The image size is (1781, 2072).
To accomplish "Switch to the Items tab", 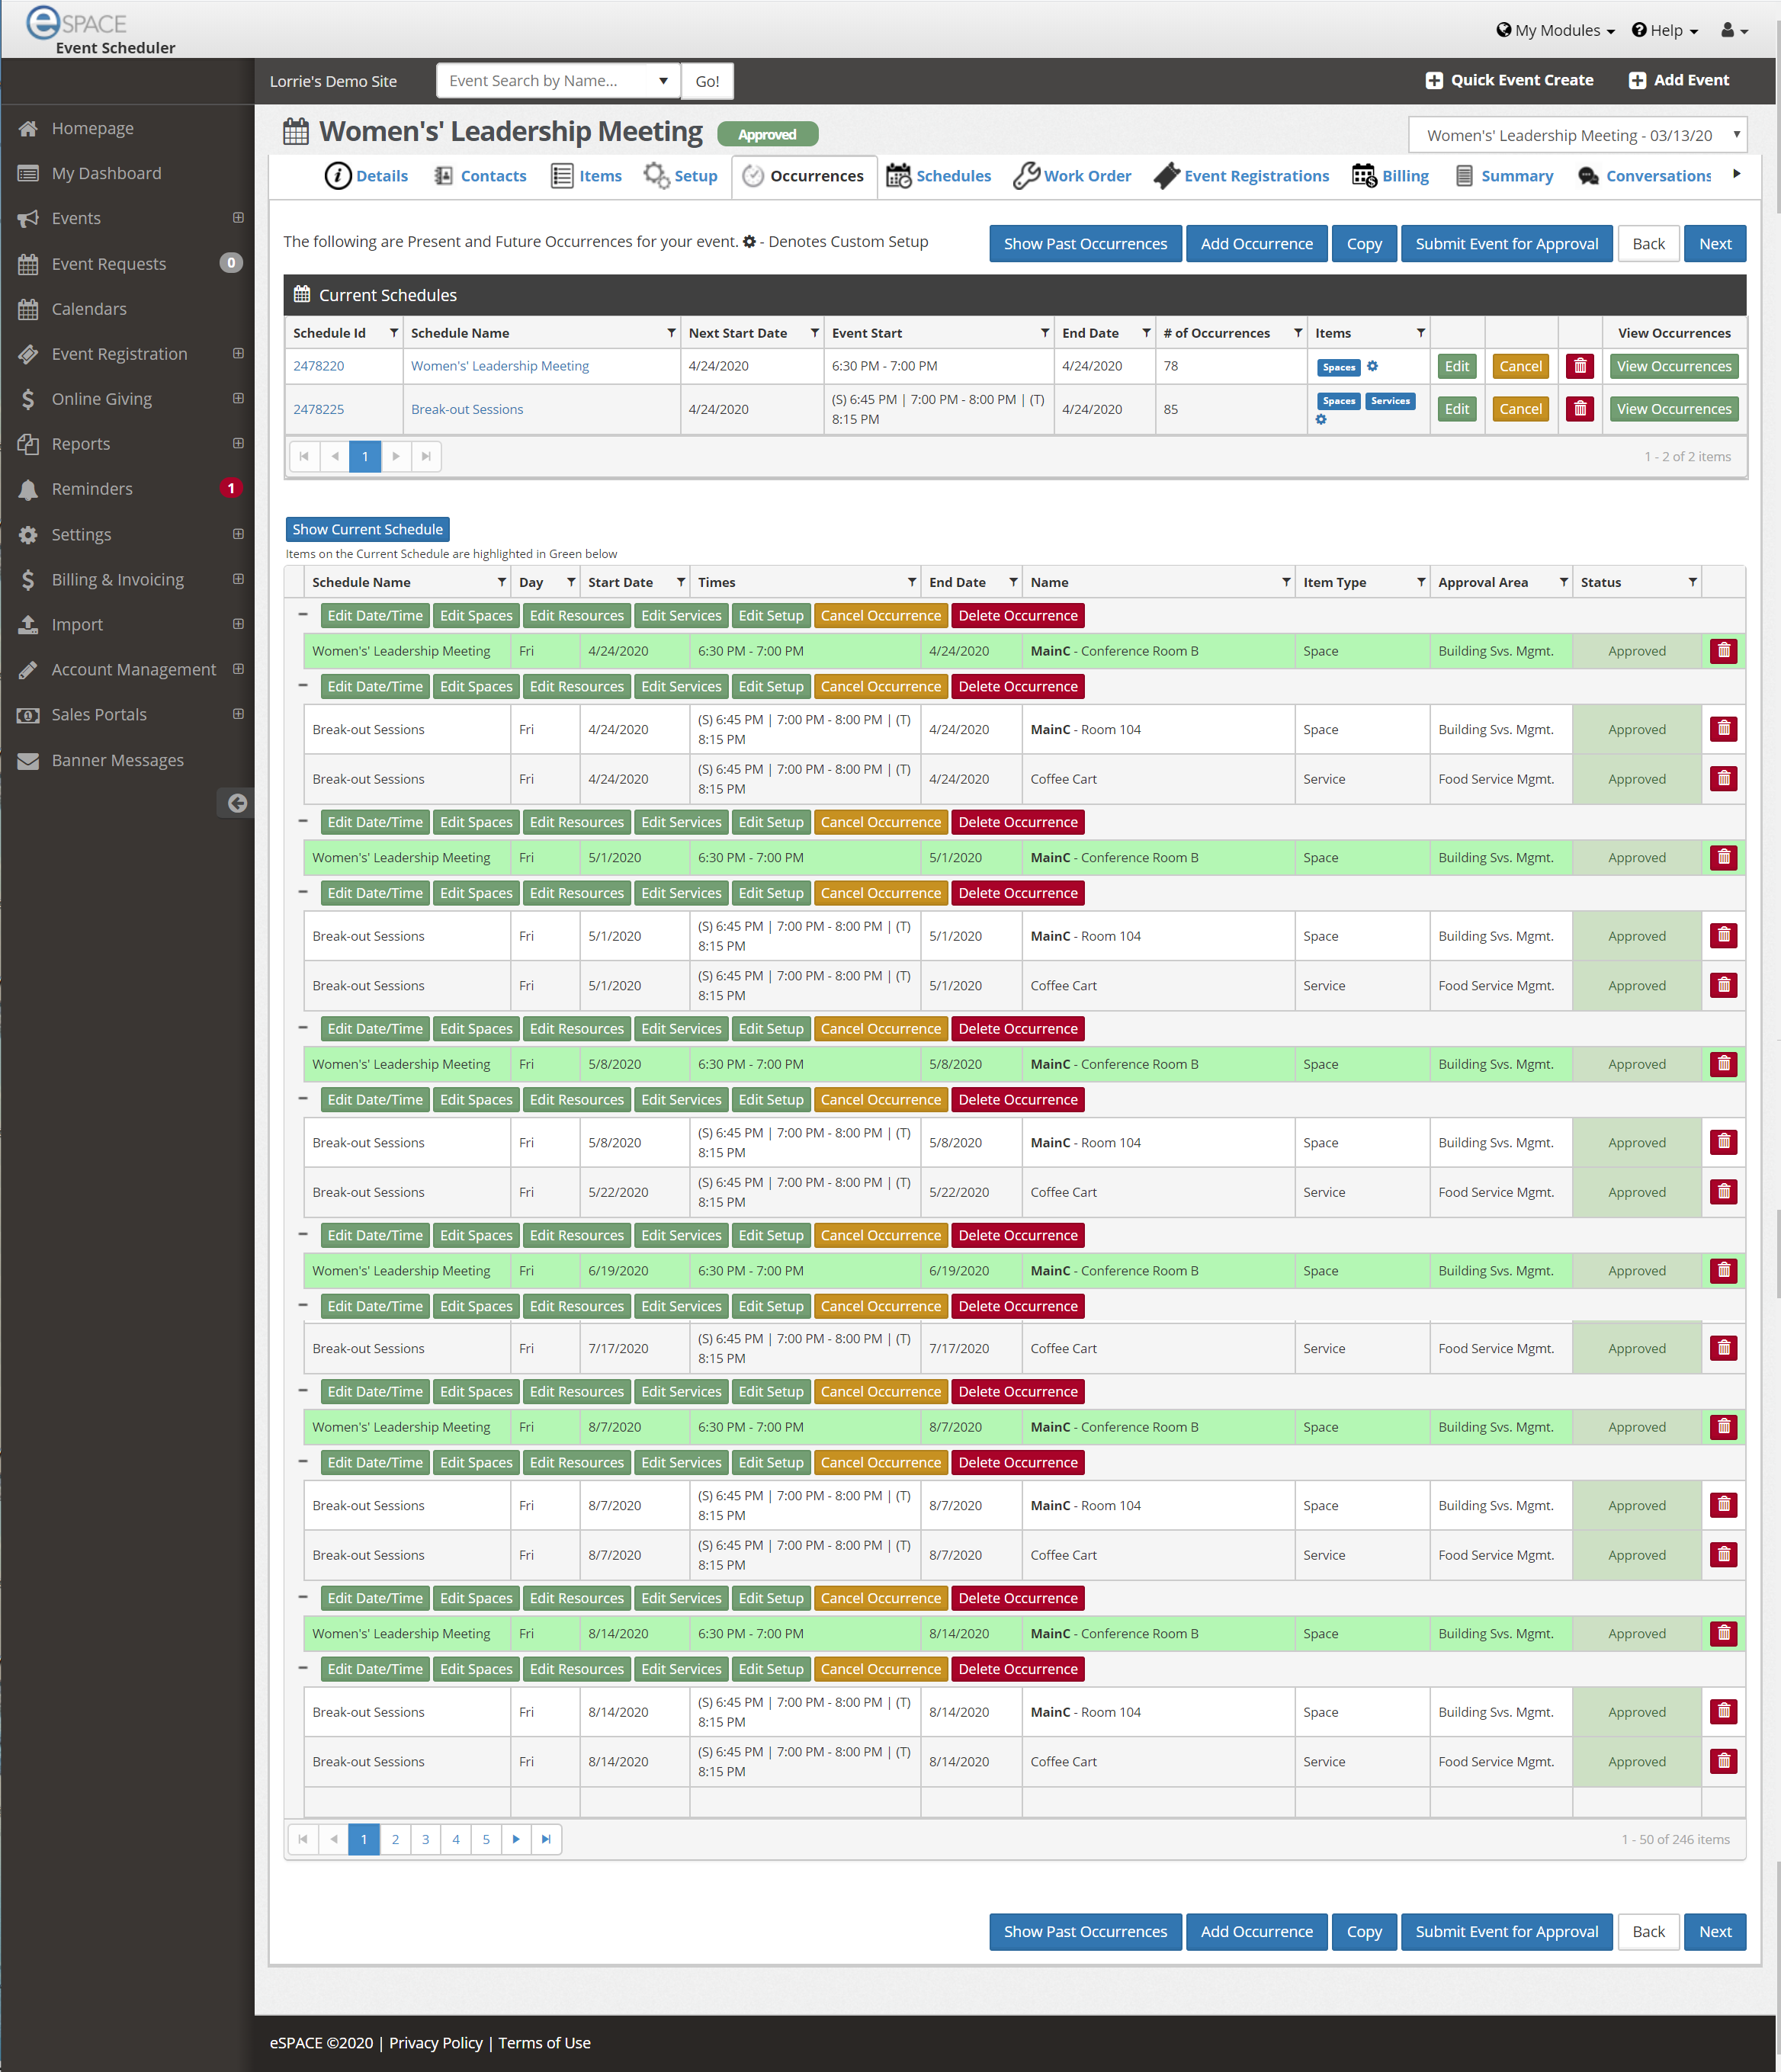I will 587,176.
